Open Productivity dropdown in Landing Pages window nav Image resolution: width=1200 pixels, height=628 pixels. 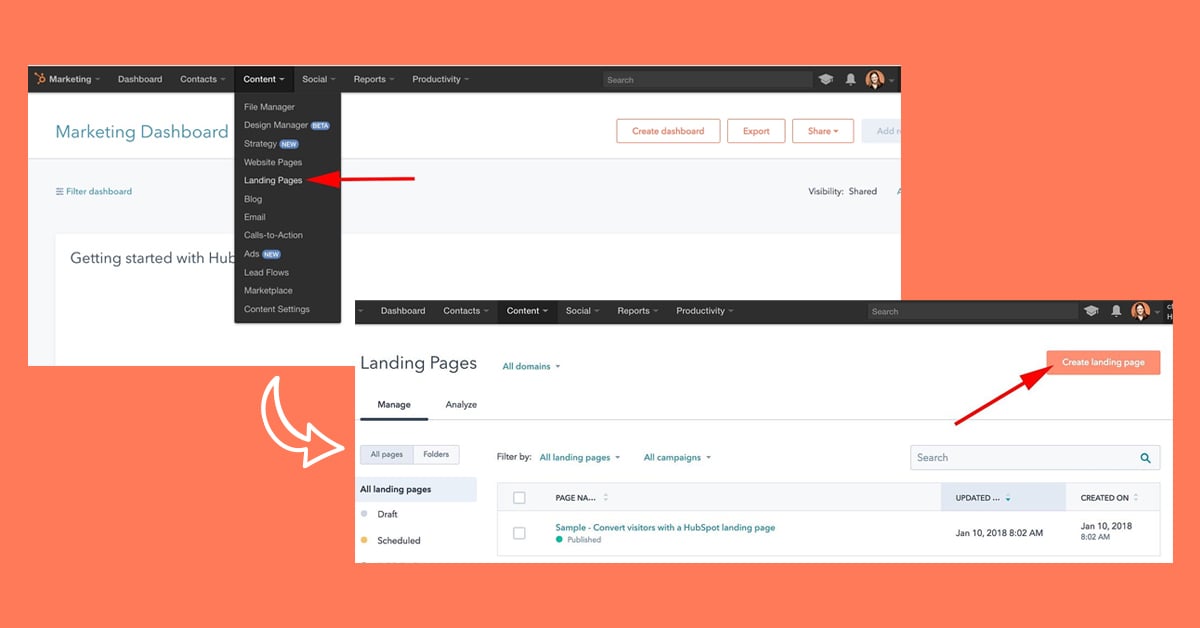pyautogui.click(x=705, y=311)
